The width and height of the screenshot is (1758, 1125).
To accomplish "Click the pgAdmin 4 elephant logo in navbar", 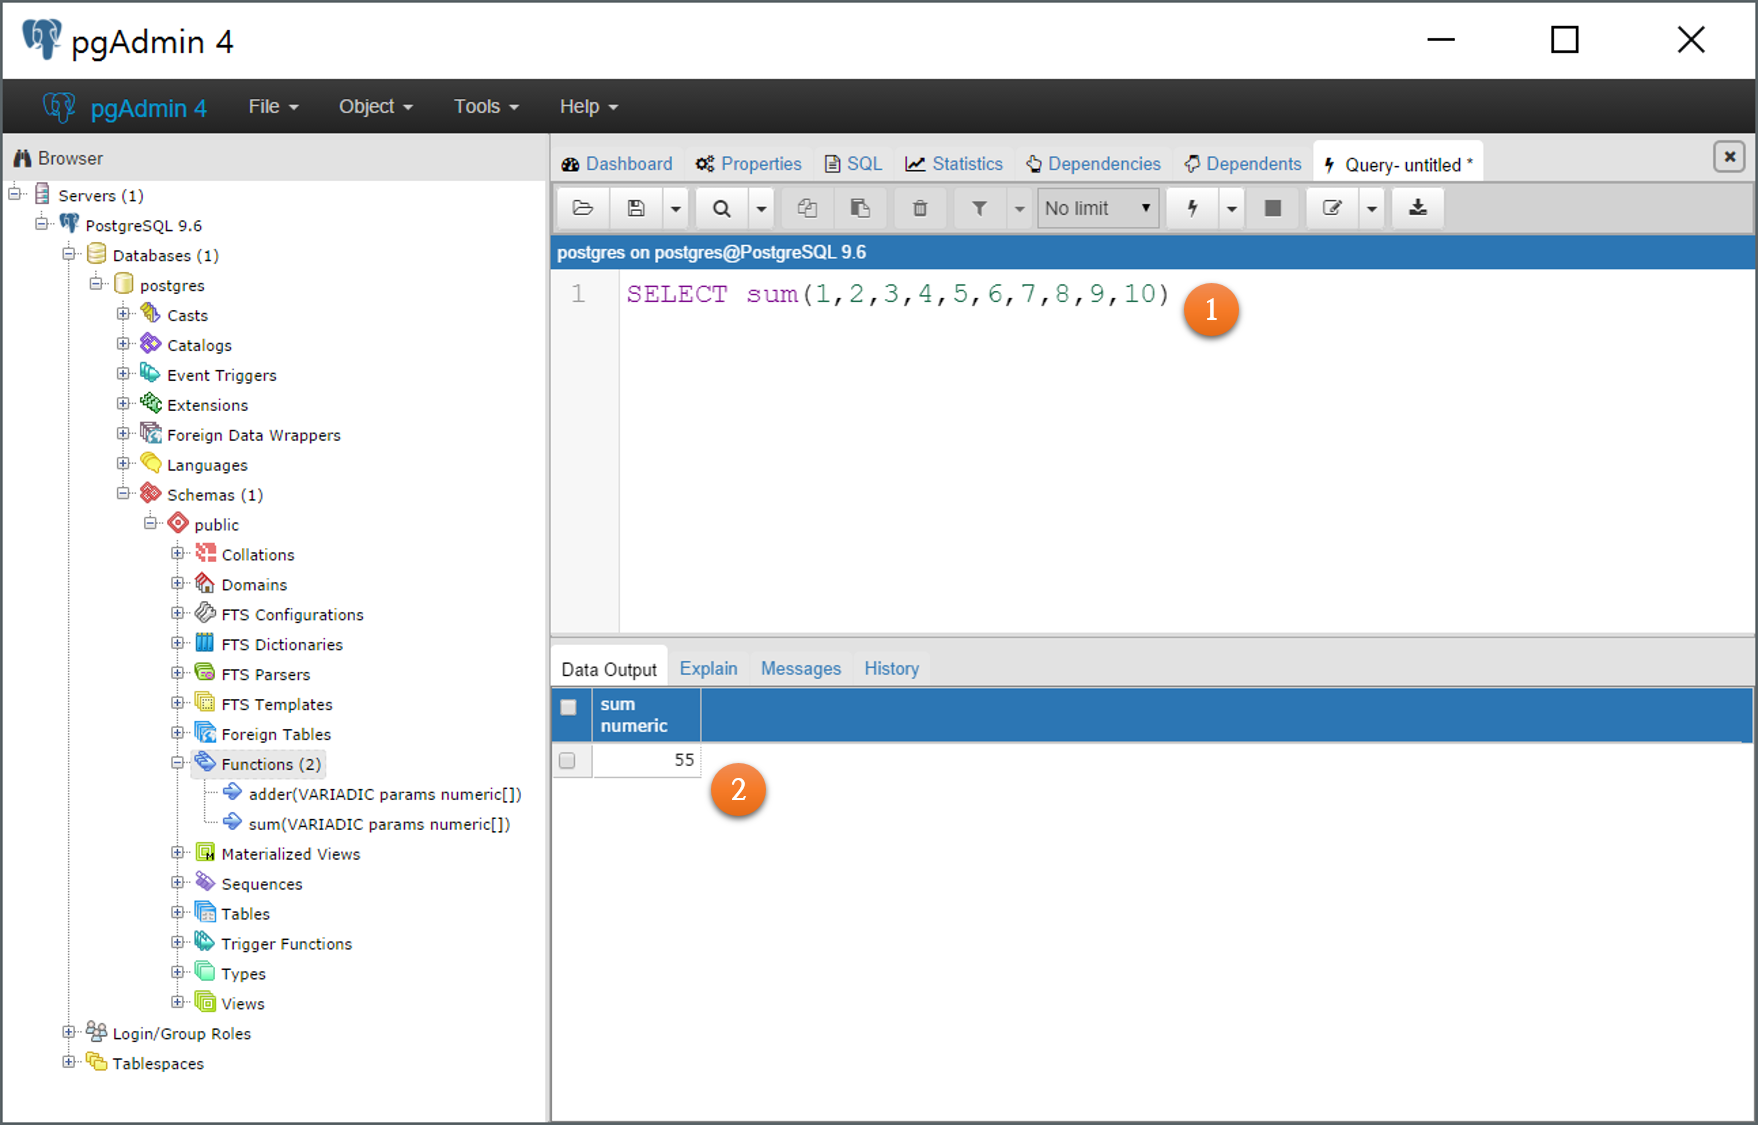I will coord(59,107).
